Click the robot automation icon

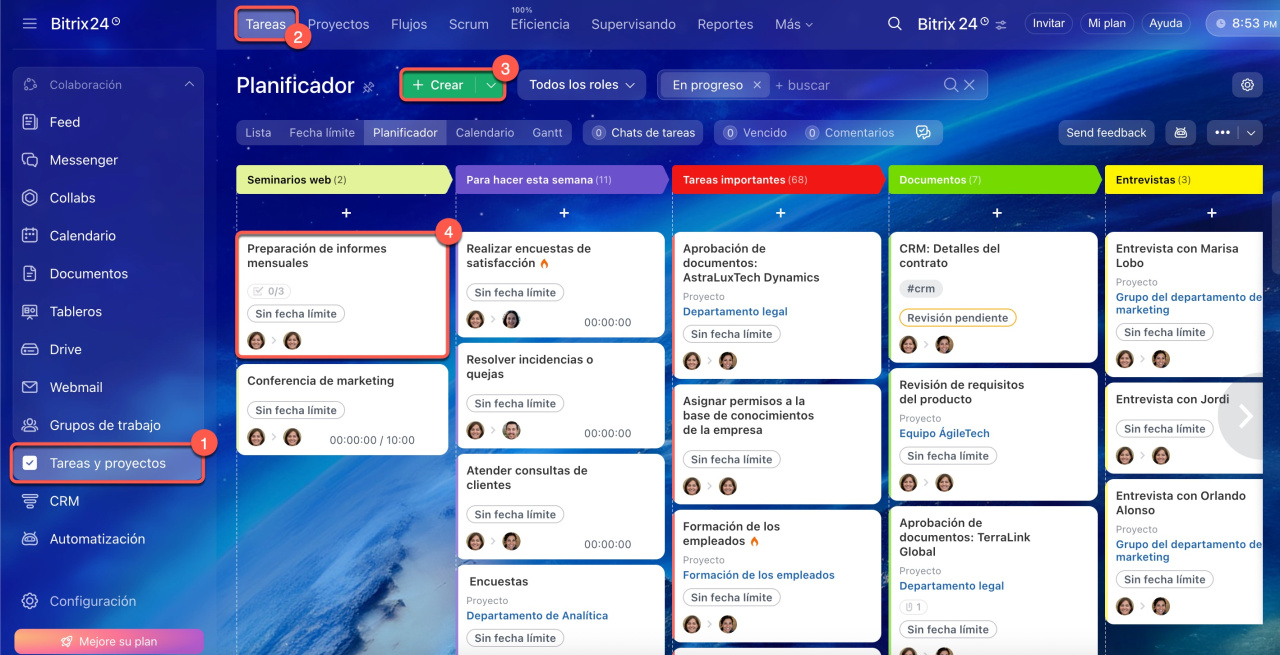pyautogui.click(x=1180, y=132)
